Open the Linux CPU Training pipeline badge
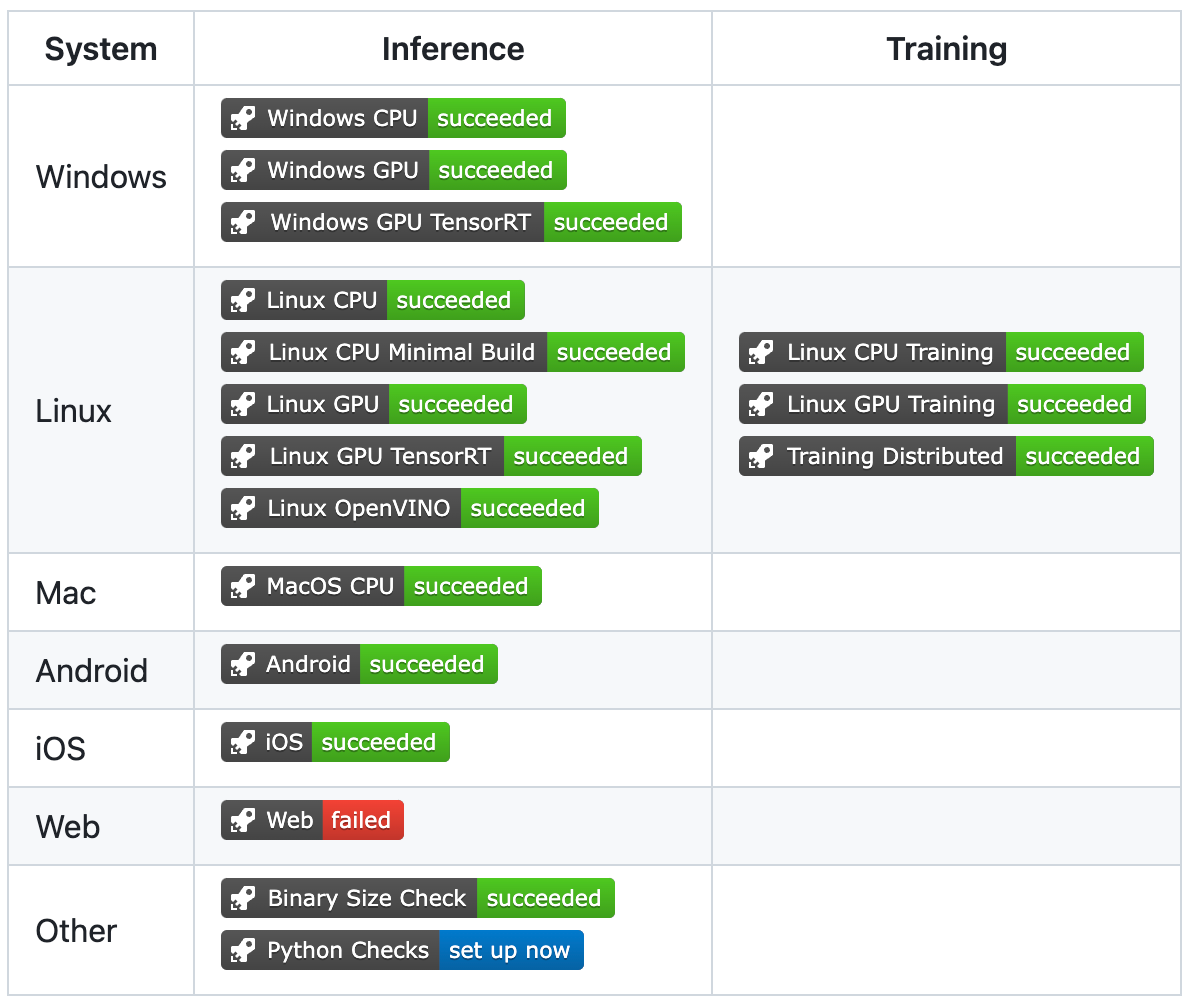 pos(889,353)
